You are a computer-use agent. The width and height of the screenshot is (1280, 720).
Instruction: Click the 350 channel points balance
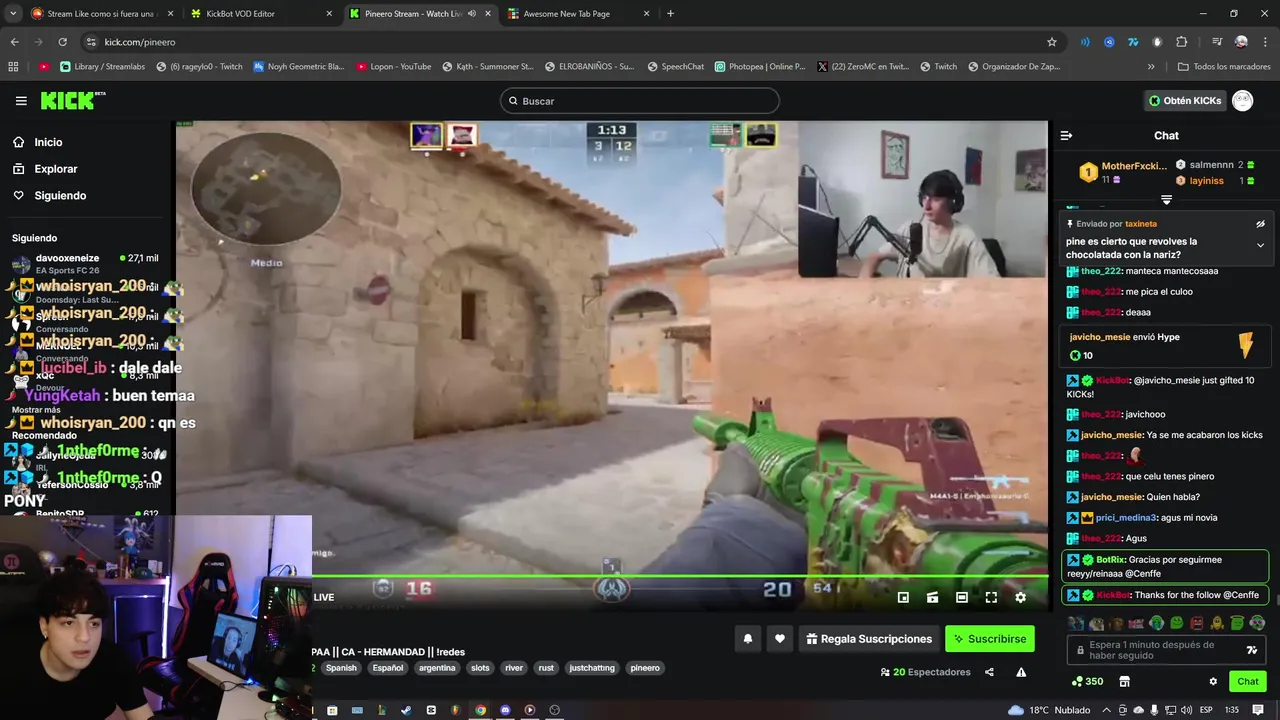(1087, 681)
